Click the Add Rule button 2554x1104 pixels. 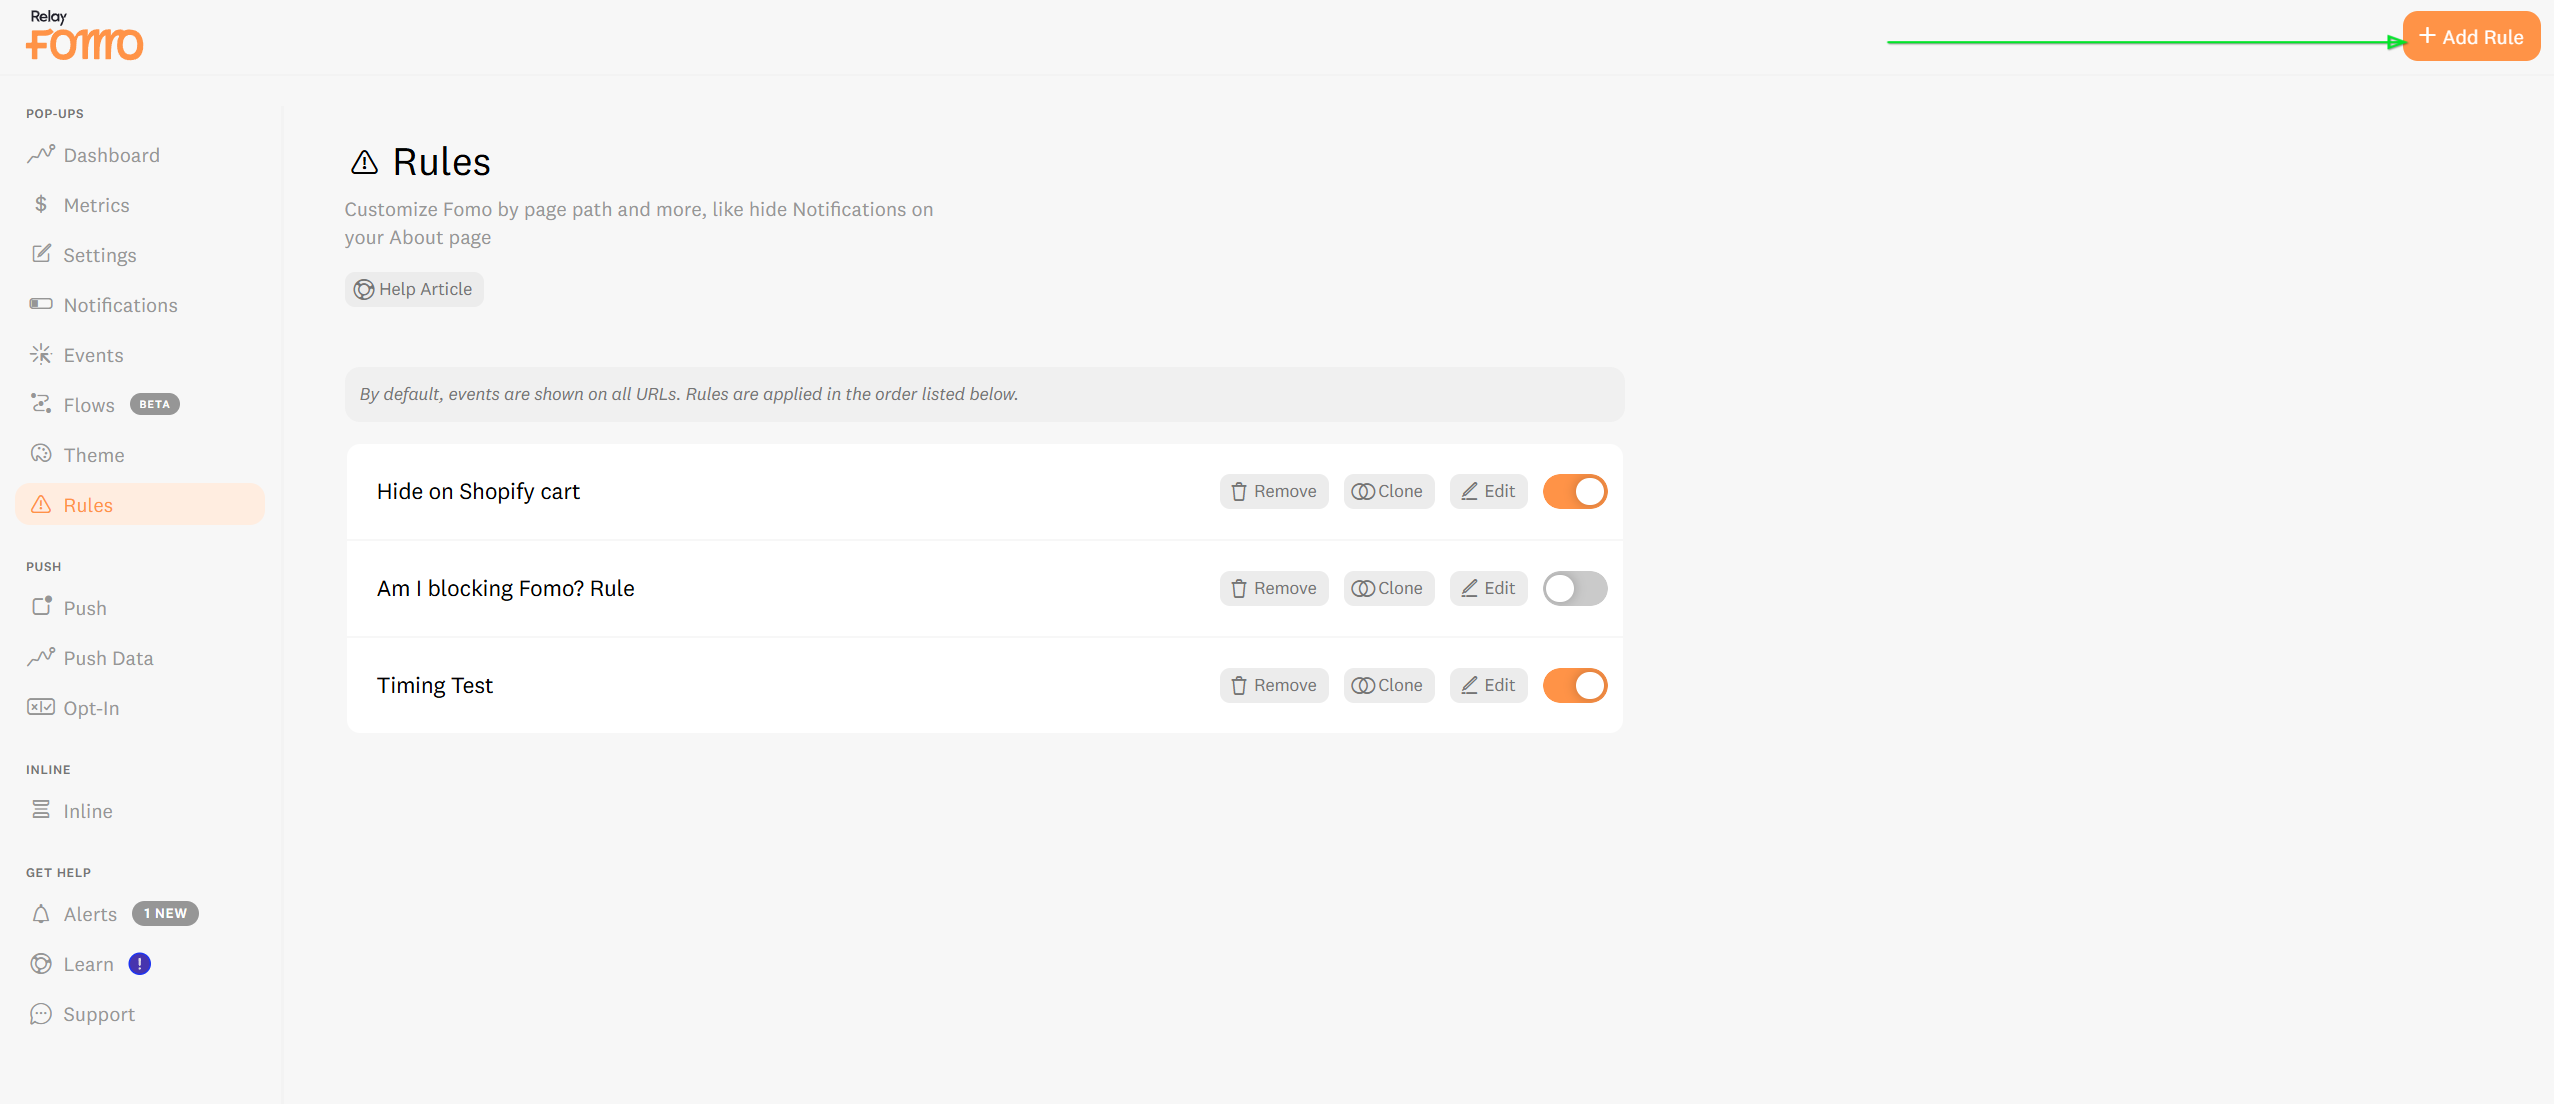pos(2471,37)
